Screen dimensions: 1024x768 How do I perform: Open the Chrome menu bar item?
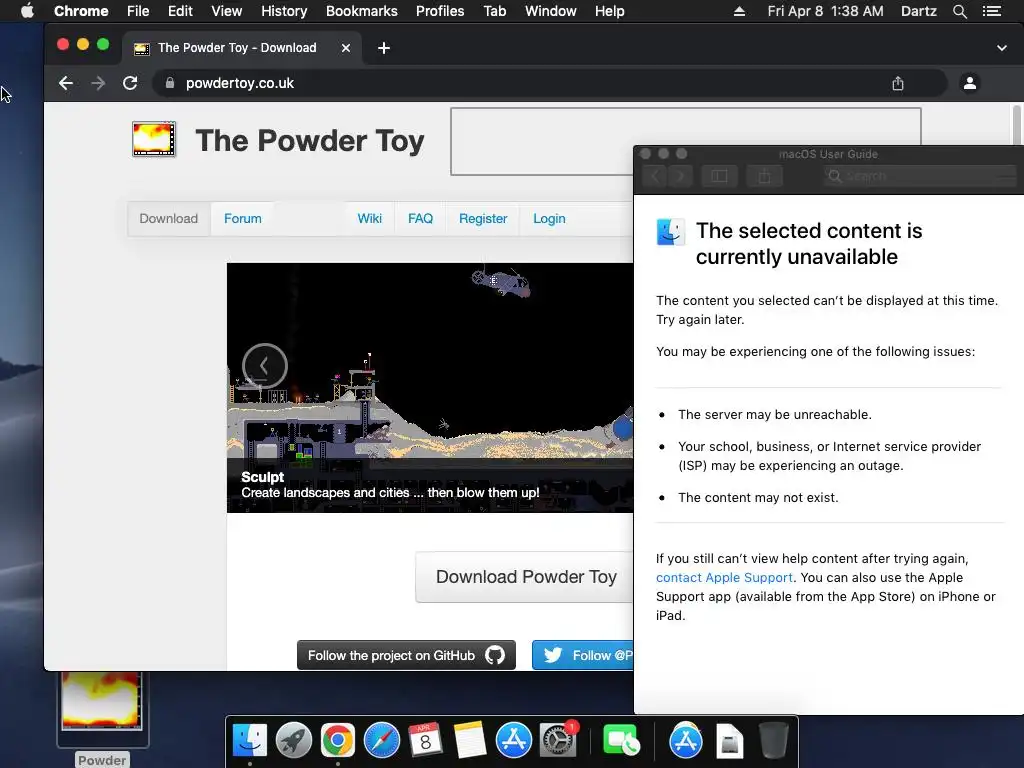(81, 11)
